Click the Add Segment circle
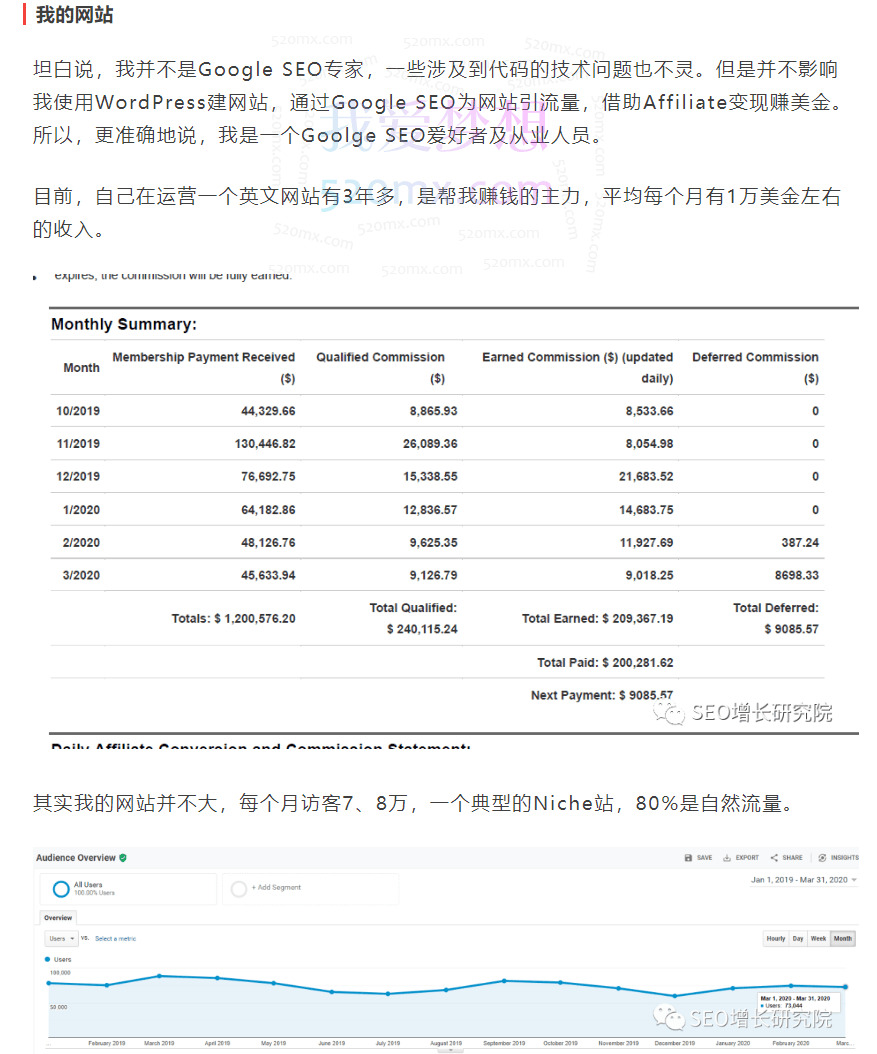Image resolution: width=877 pixels, height=1054 pixels. (239, 888)
